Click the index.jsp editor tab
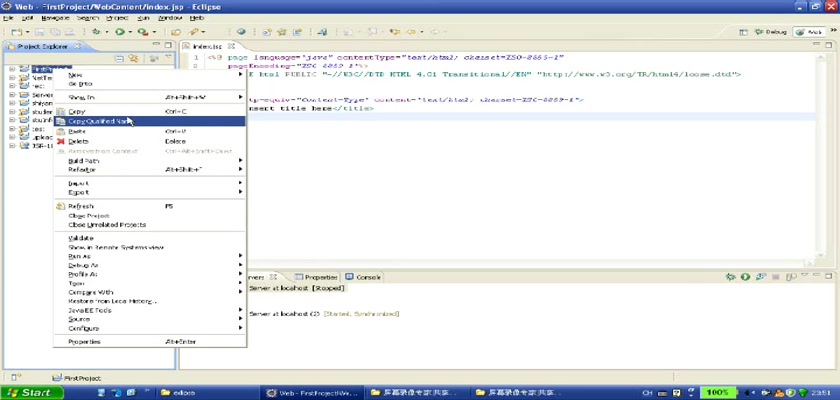 tap(207, 47)
